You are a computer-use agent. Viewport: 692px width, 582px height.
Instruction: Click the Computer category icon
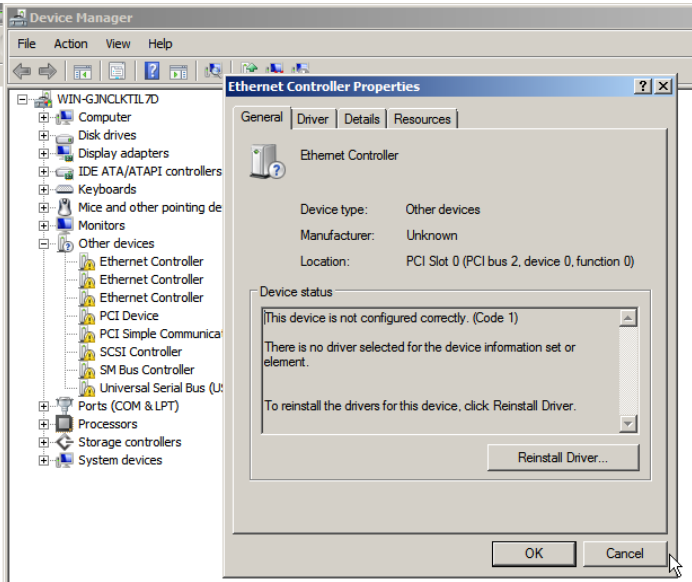pos(64,117)
